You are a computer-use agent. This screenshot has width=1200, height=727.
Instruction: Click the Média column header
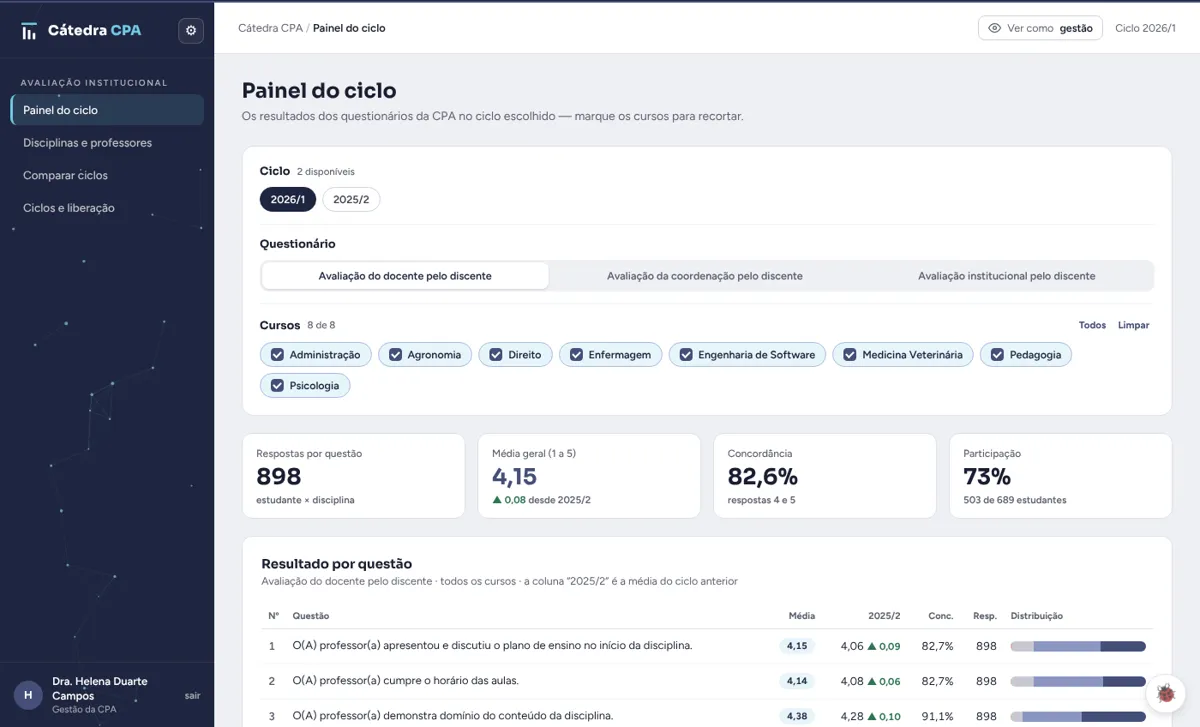click(x=801, y=616)
